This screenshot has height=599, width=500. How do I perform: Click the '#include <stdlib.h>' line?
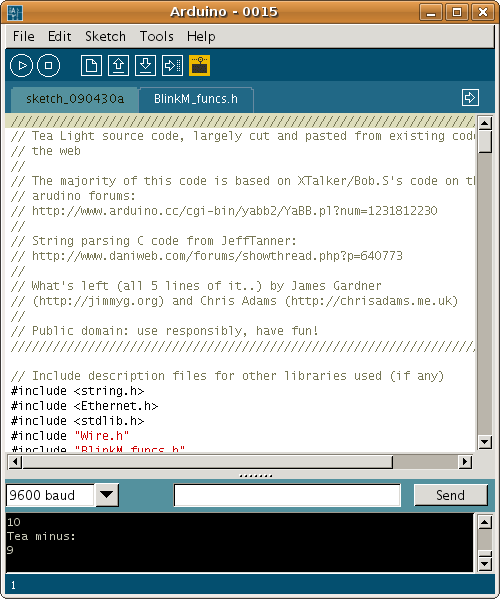click(x=78, y=421)
